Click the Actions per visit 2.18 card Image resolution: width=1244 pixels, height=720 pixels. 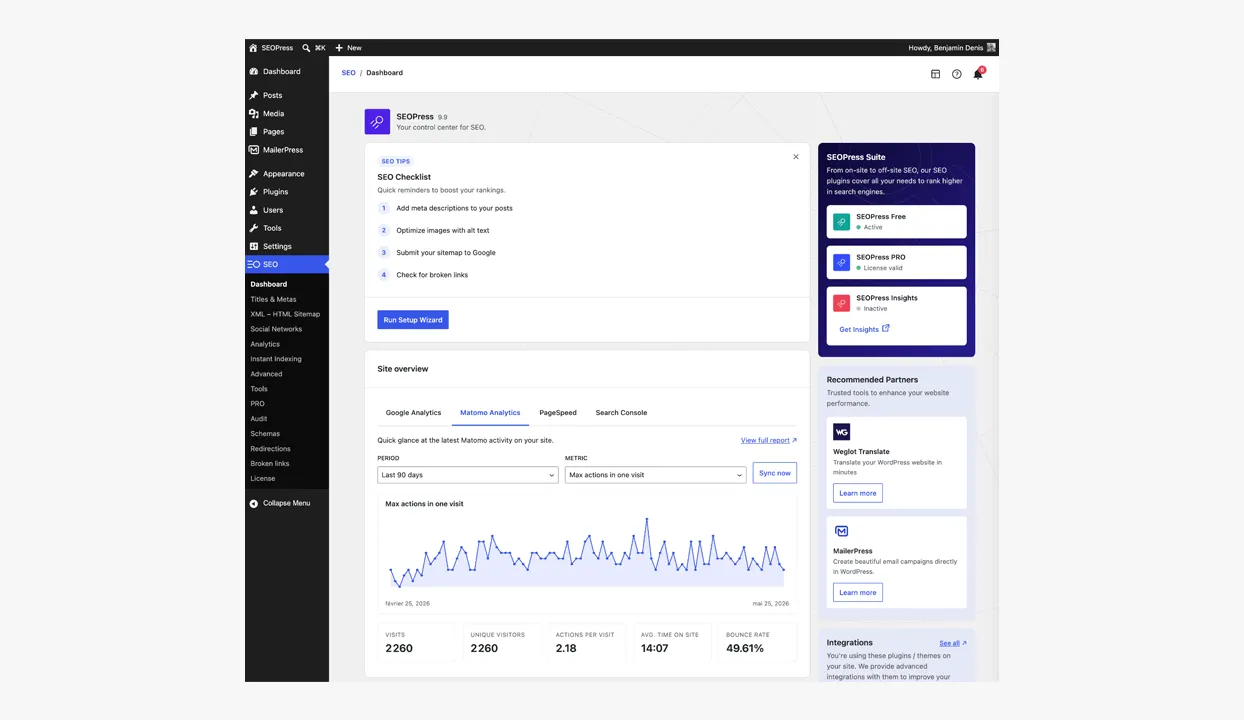[x=587, y=643]
